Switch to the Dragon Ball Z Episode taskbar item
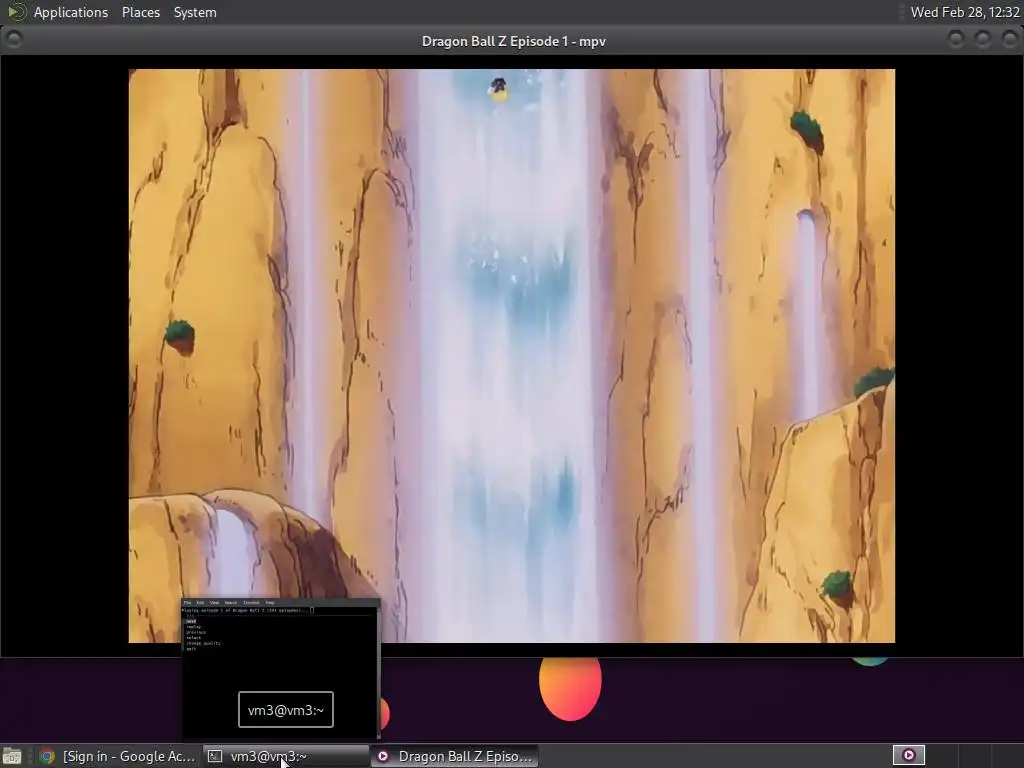This screenshot has height=768, width=1024. click(455, 756)
